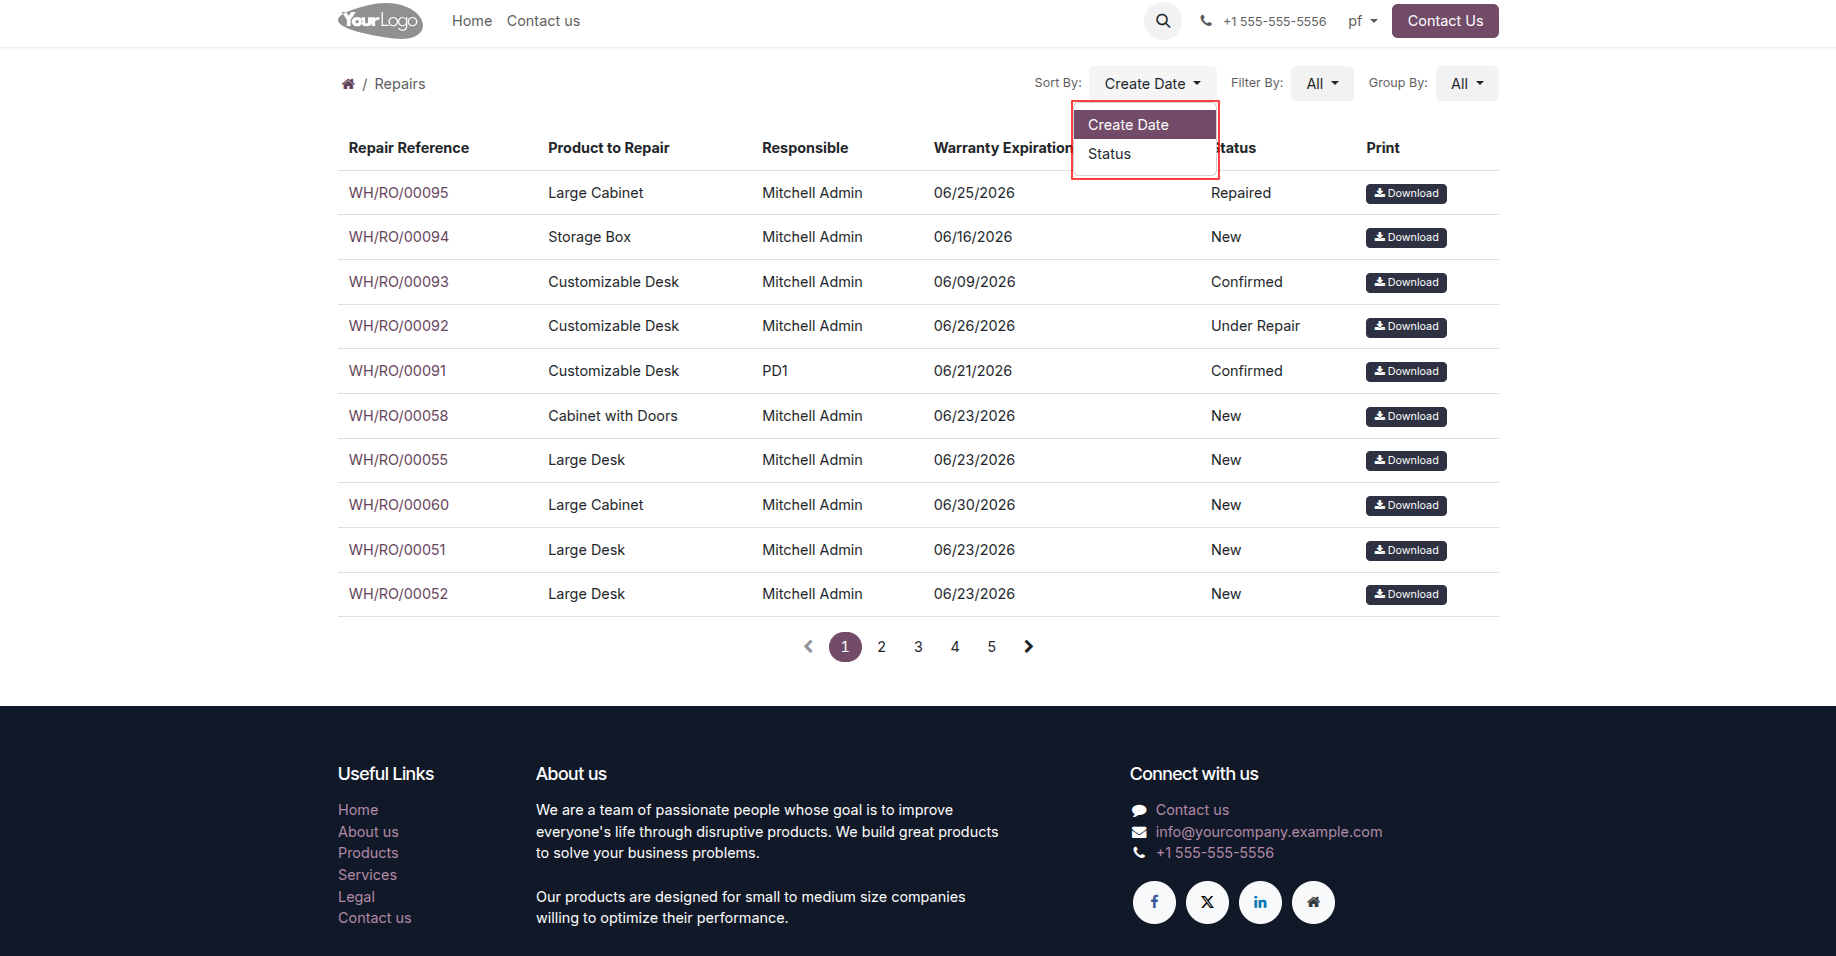
Task: Click the Product to Repair column header
Action: click(x=609, y=148)
